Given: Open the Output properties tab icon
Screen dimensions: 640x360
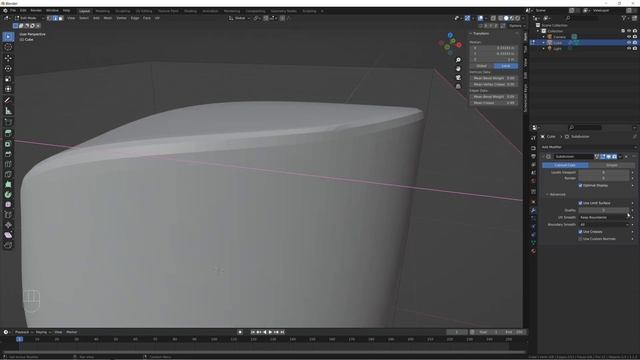Looking at the screenshot, I should pos(533,156).
